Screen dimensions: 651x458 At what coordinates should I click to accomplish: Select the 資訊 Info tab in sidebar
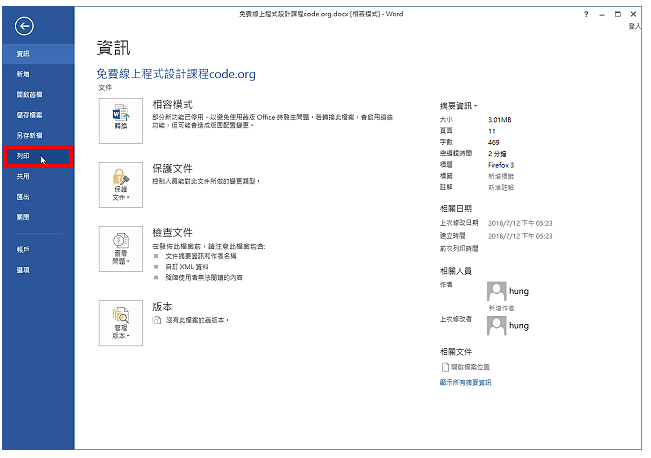click(38, 54)
